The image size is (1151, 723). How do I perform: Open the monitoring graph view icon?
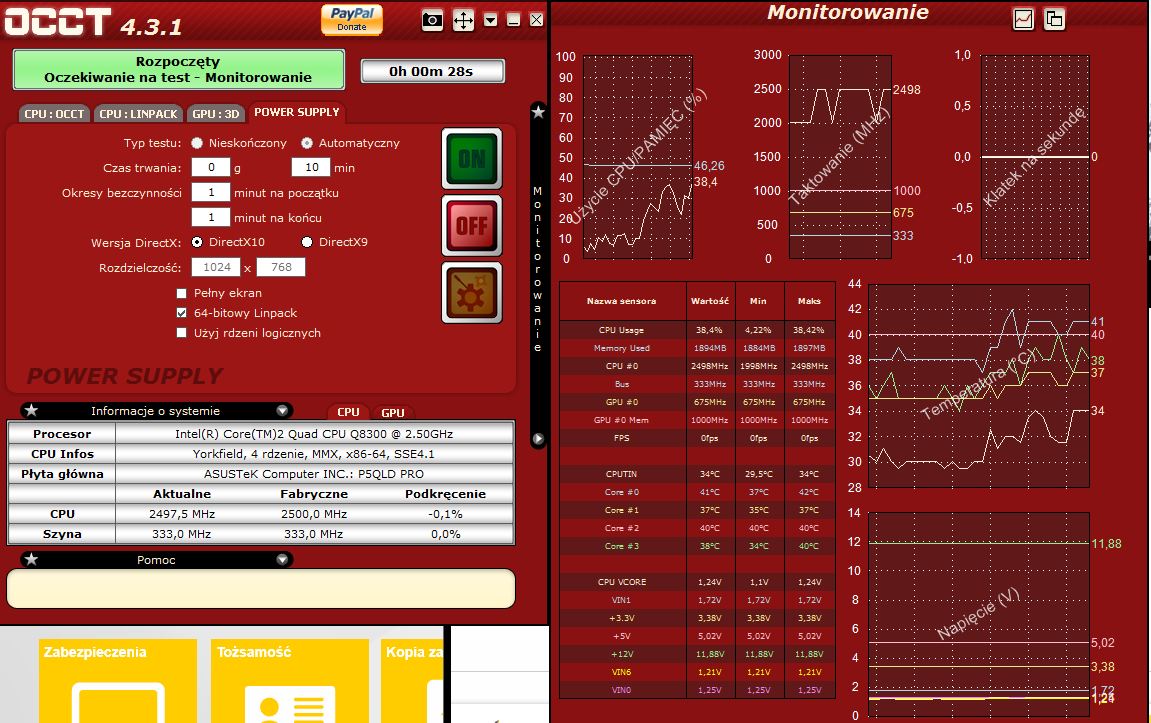click(1023, 19)
